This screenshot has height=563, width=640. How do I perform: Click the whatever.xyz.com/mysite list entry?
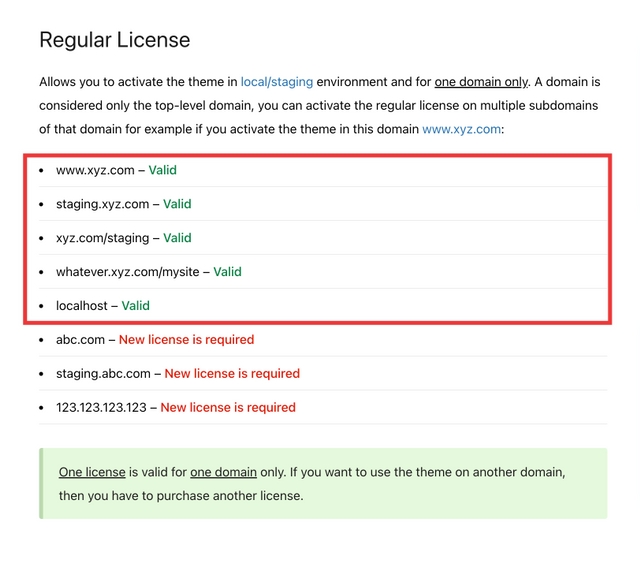point(128,272)
